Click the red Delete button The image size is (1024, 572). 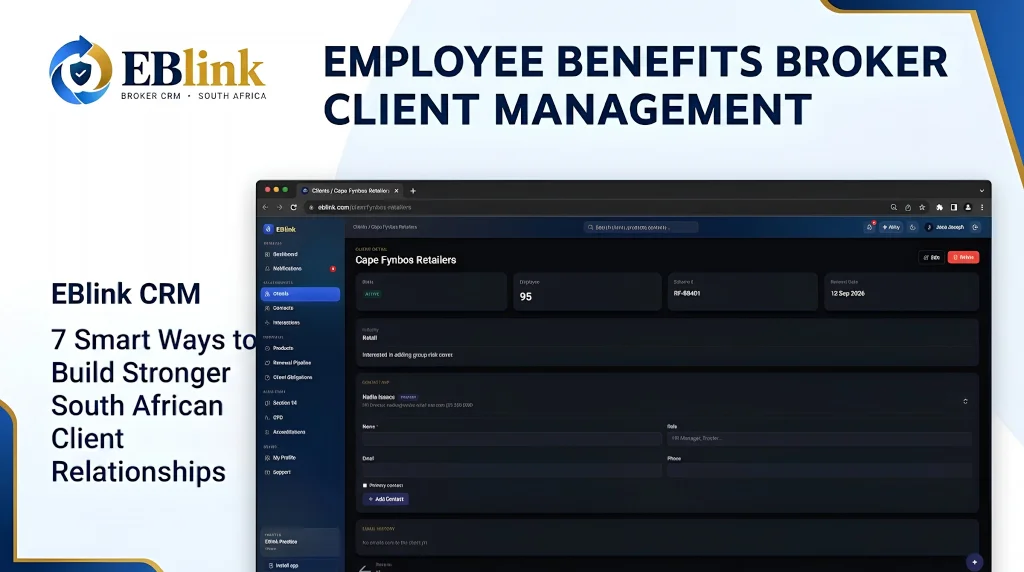coord(963,257)
